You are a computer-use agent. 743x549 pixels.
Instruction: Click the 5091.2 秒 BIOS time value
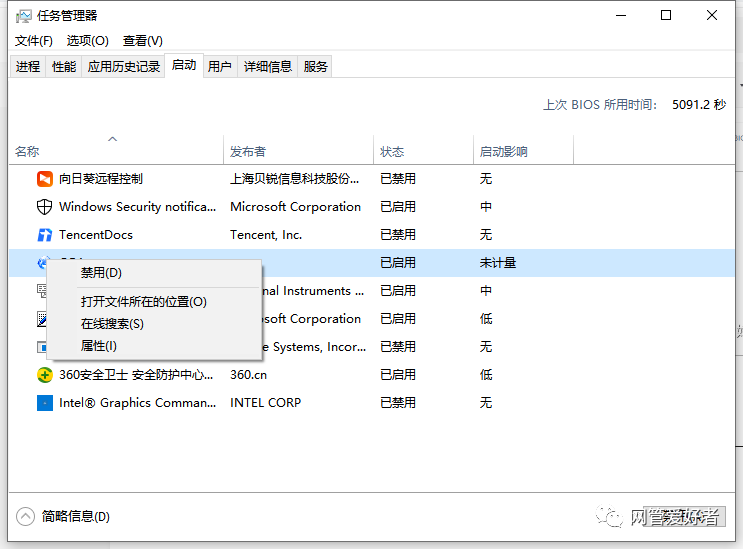[699, 105]
